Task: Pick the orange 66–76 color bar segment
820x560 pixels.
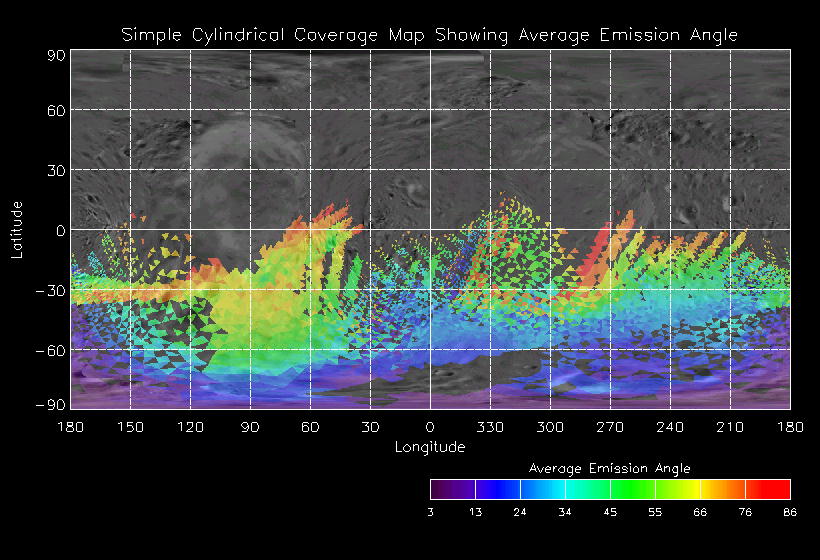Action: click(x=723, y=489)
